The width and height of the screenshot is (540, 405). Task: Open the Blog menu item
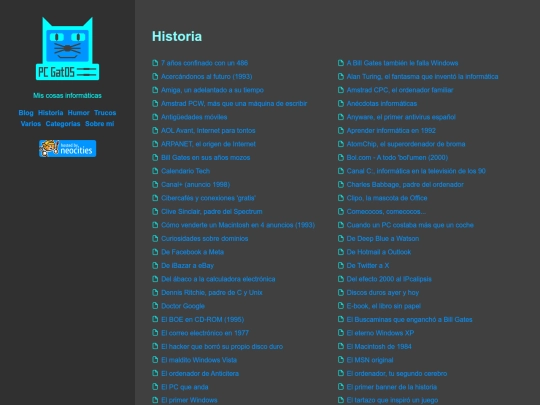(x=26, y=113)
